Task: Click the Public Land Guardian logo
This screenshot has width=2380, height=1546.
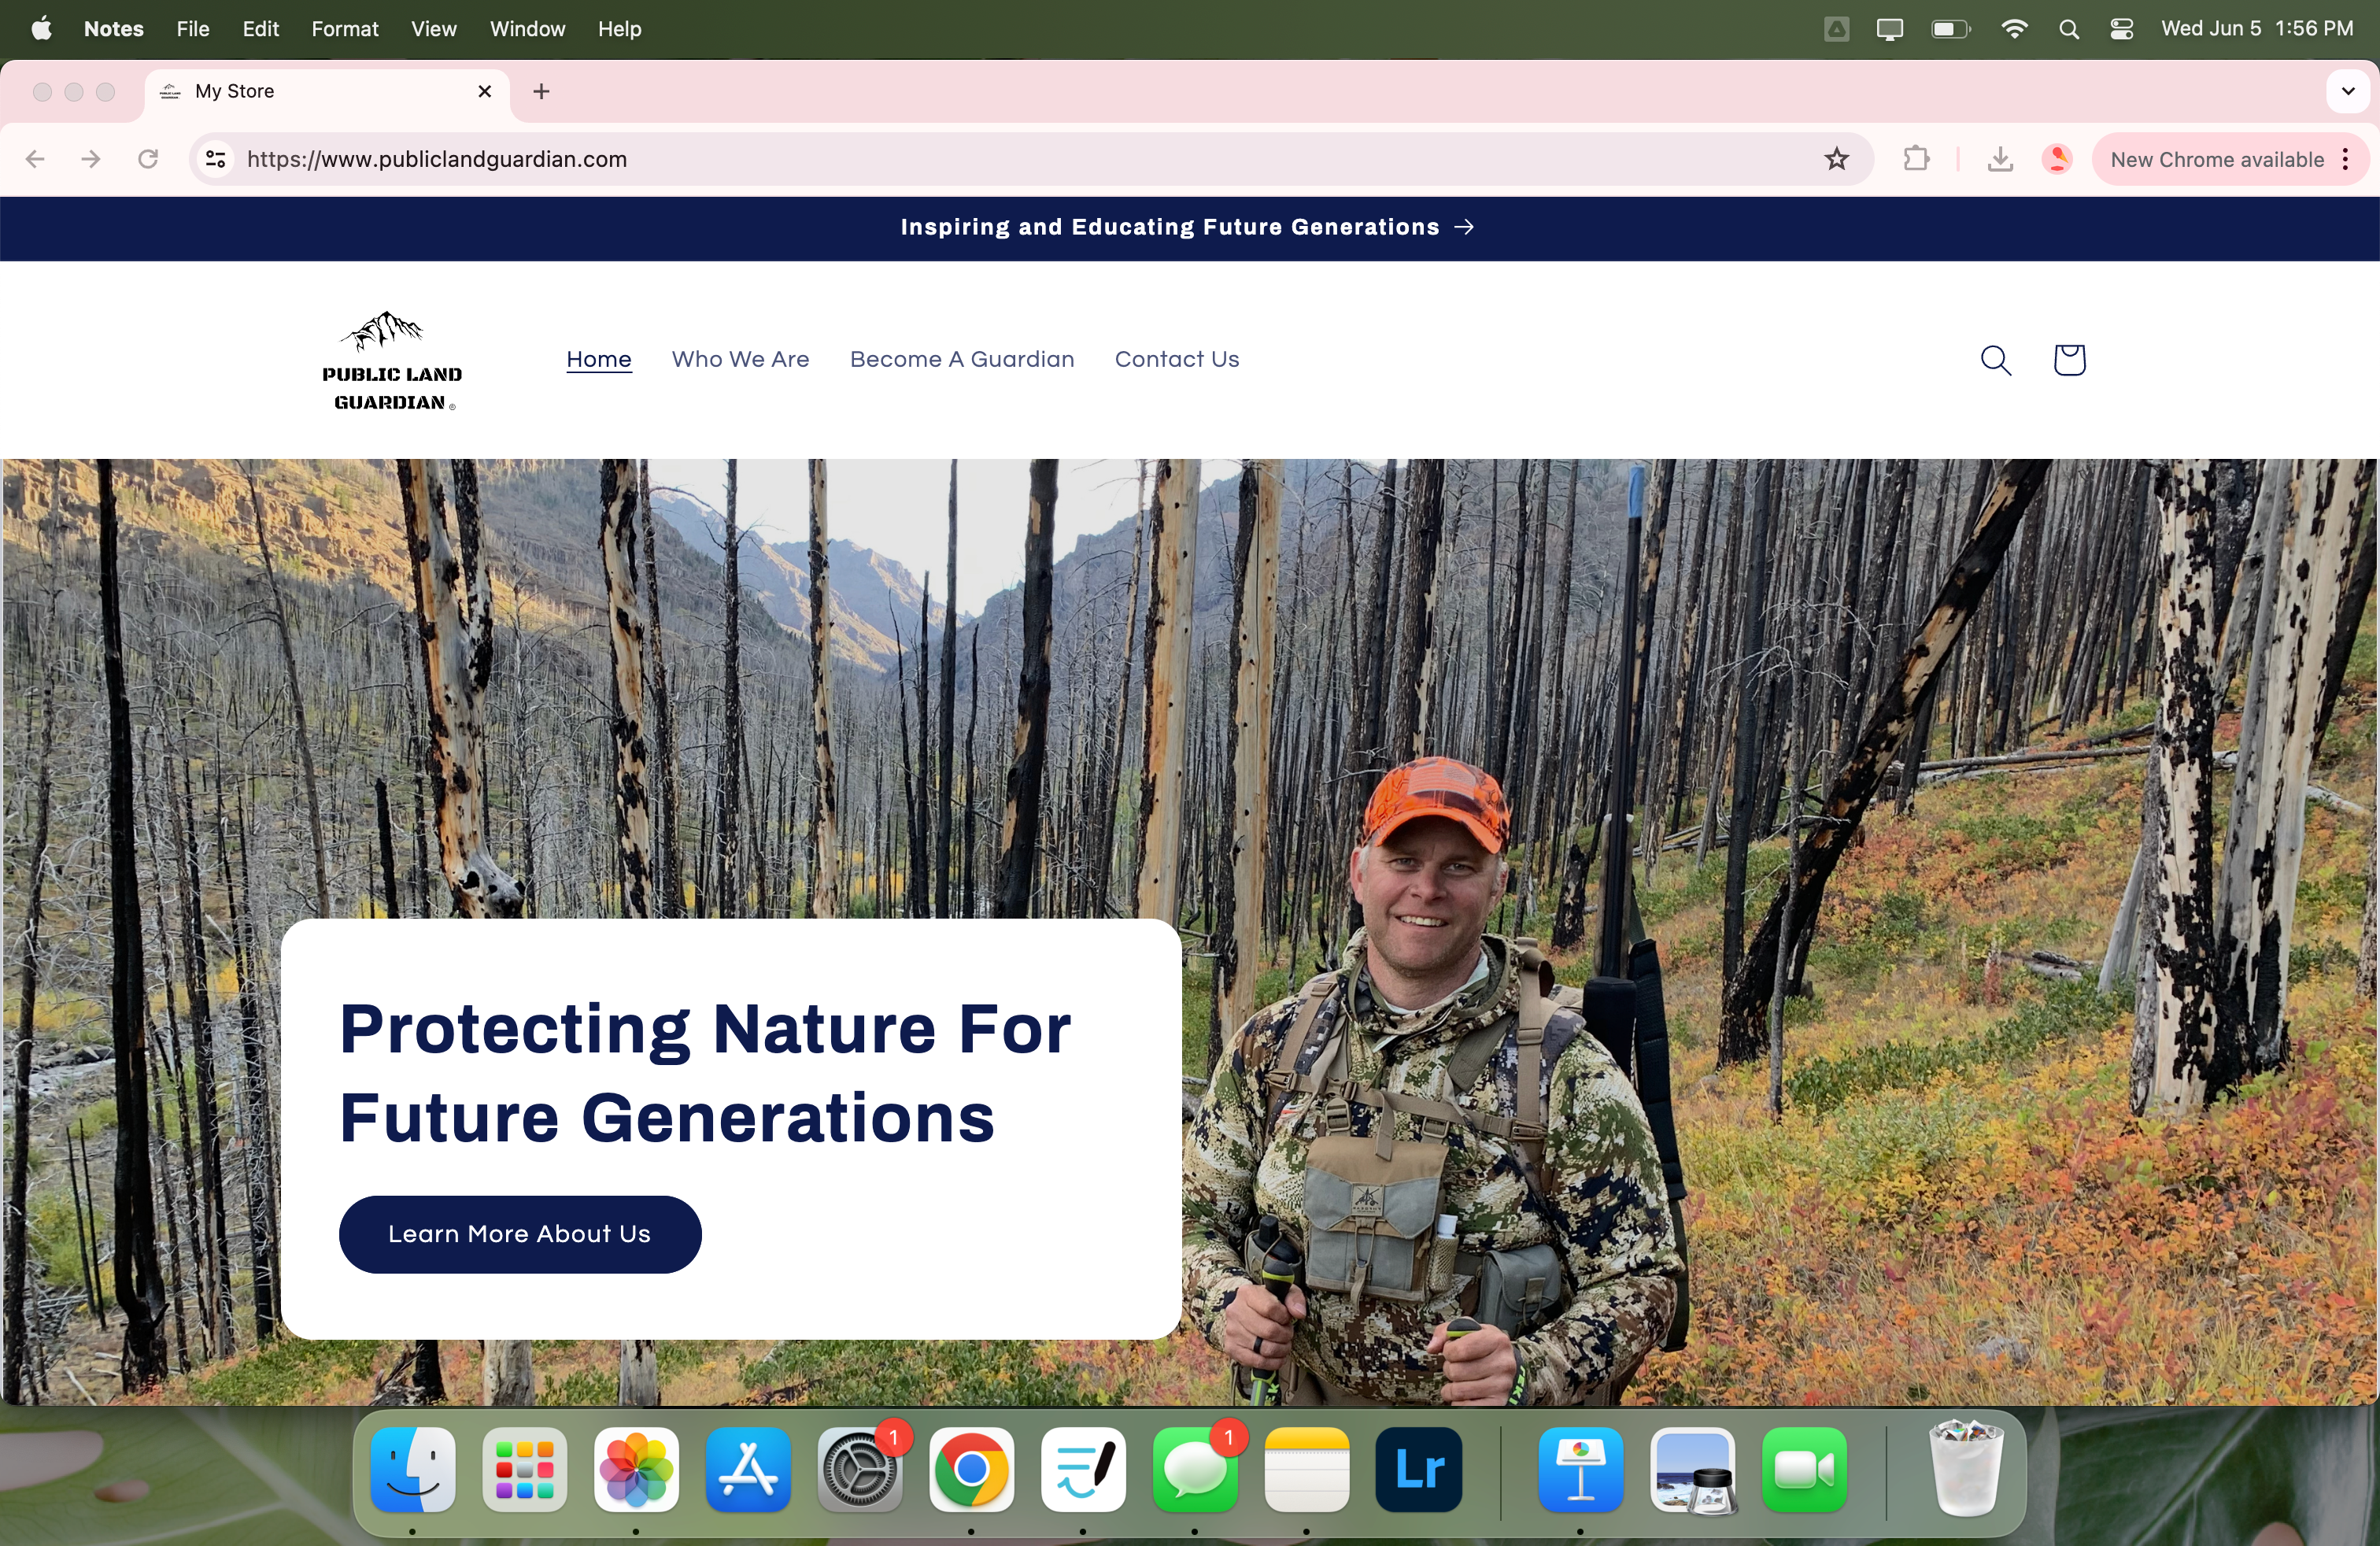Action: (x=391, y=361)
